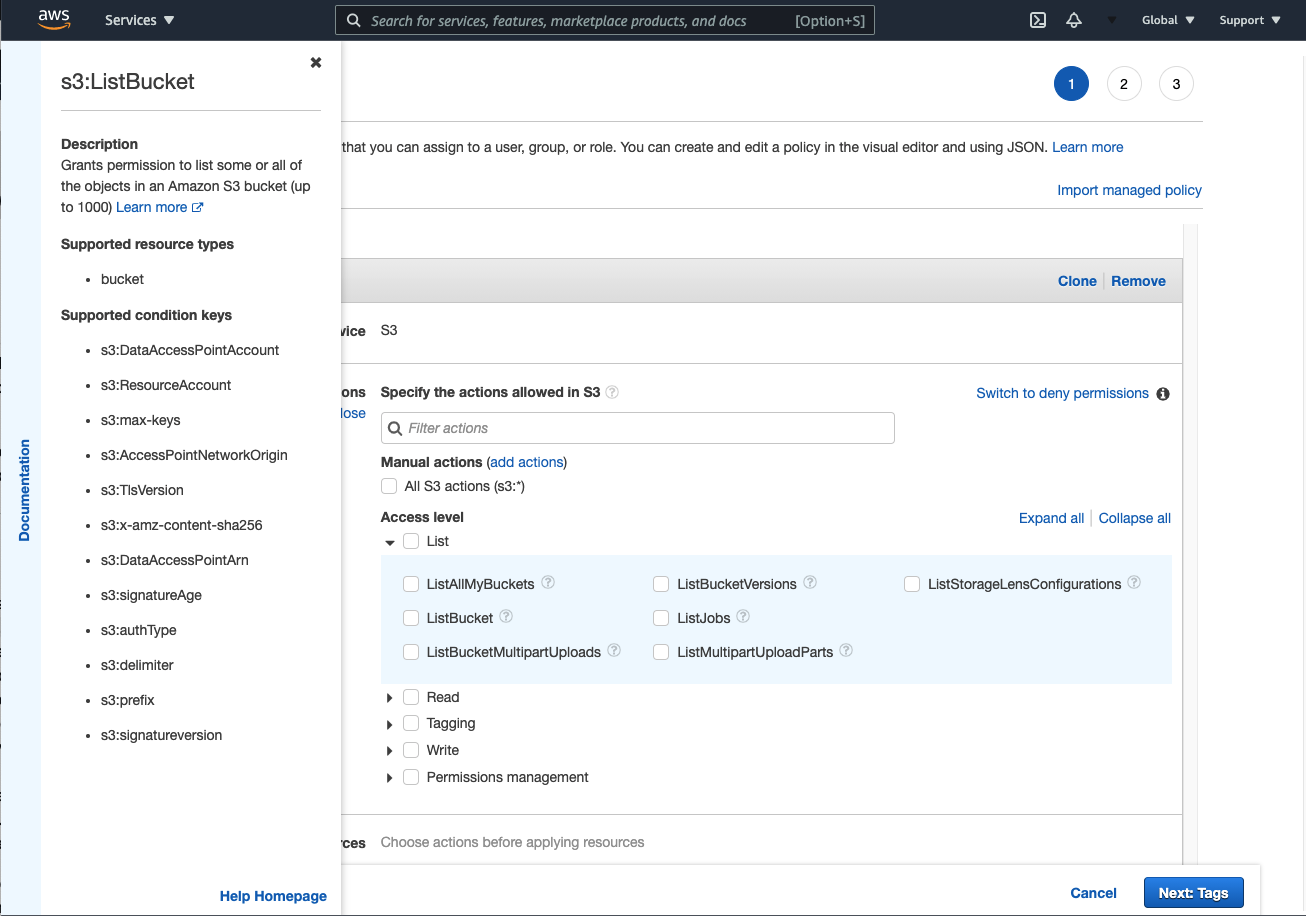Click step 2 progress indicator circle
The height and width of the screenshot is (916, 1306).
(x=1123, y=83)
